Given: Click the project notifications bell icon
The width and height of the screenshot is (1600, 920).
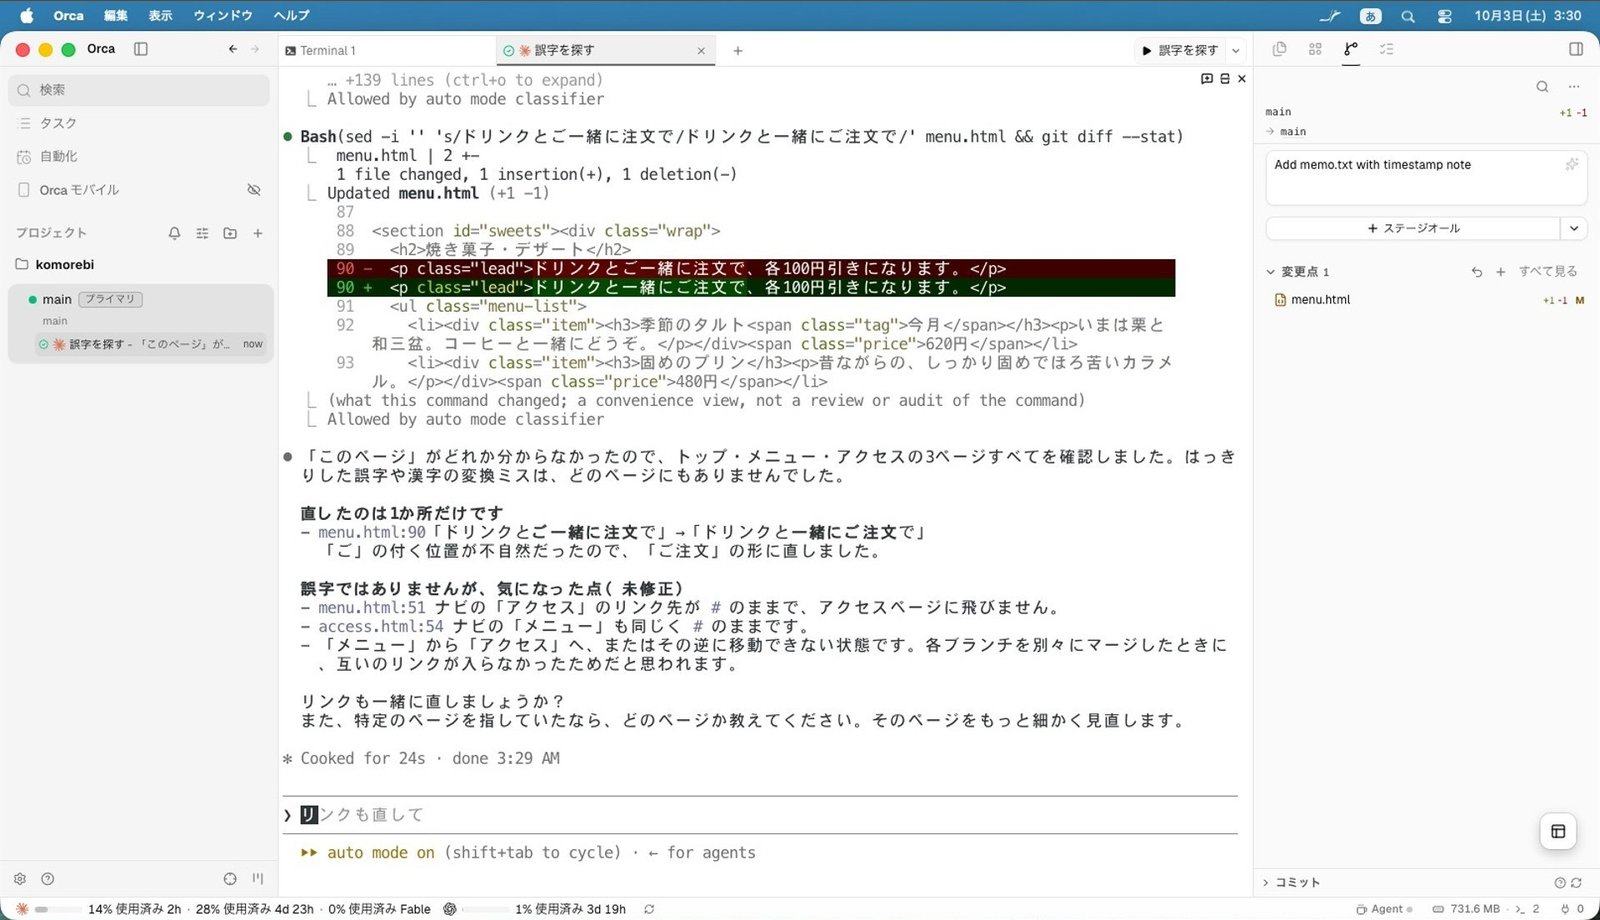Looking at the screenshot, I should click(x=174, y=233).
